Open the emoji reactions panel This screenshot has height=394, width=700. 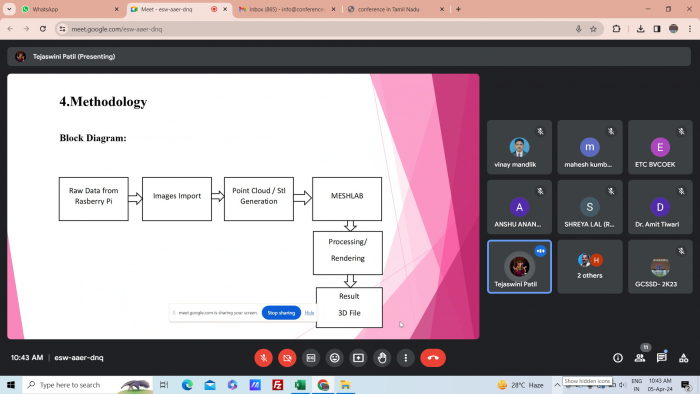pyautogui.click(x=335, y=358)
